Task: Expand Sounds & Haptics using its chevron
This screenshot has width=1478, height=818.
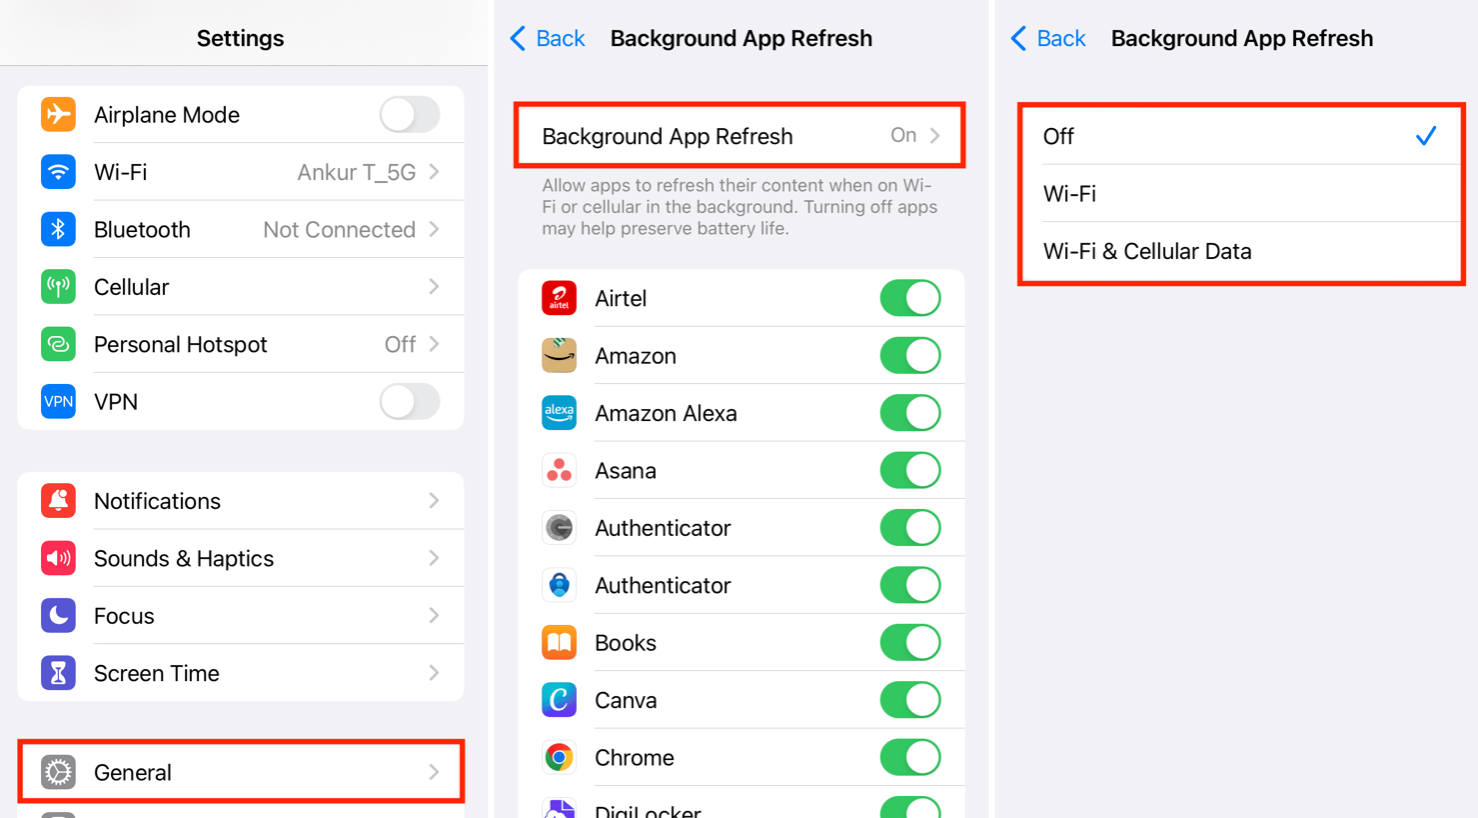Action: point(434,558)
